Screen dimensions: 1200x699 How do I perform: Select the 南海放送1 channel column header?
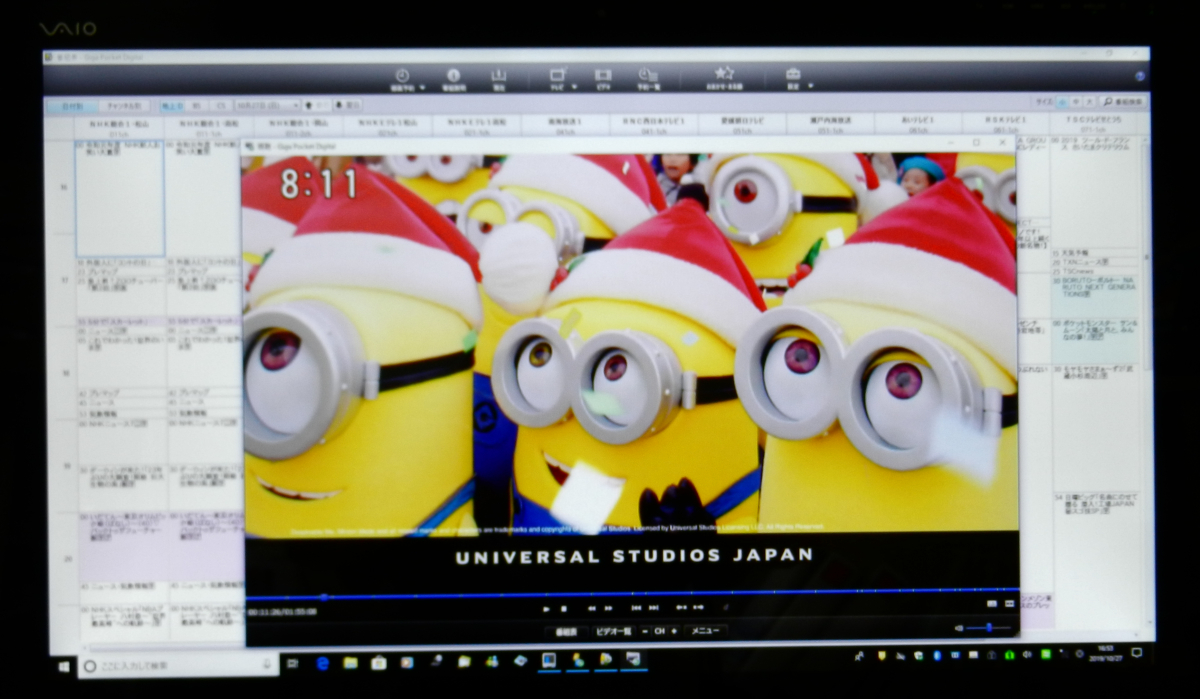(564, 125)
